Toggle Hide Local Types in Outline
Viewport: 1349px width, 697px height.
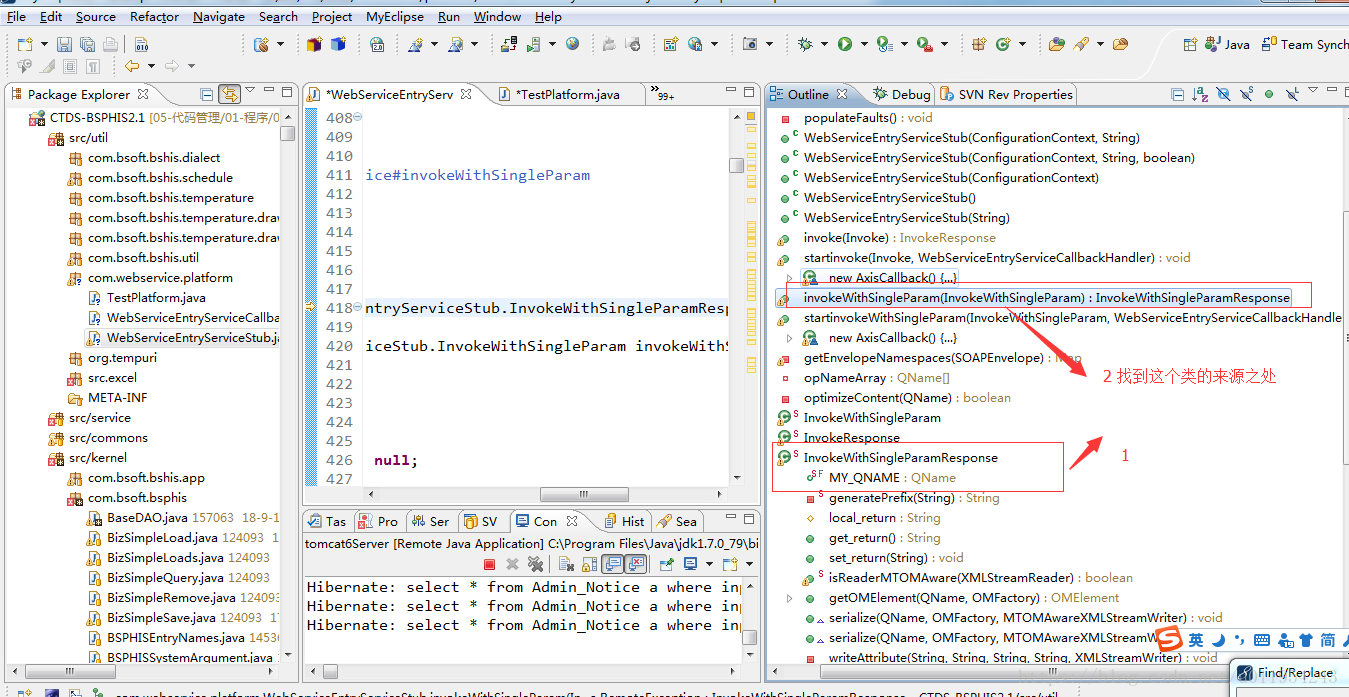tap(1292, 94)
